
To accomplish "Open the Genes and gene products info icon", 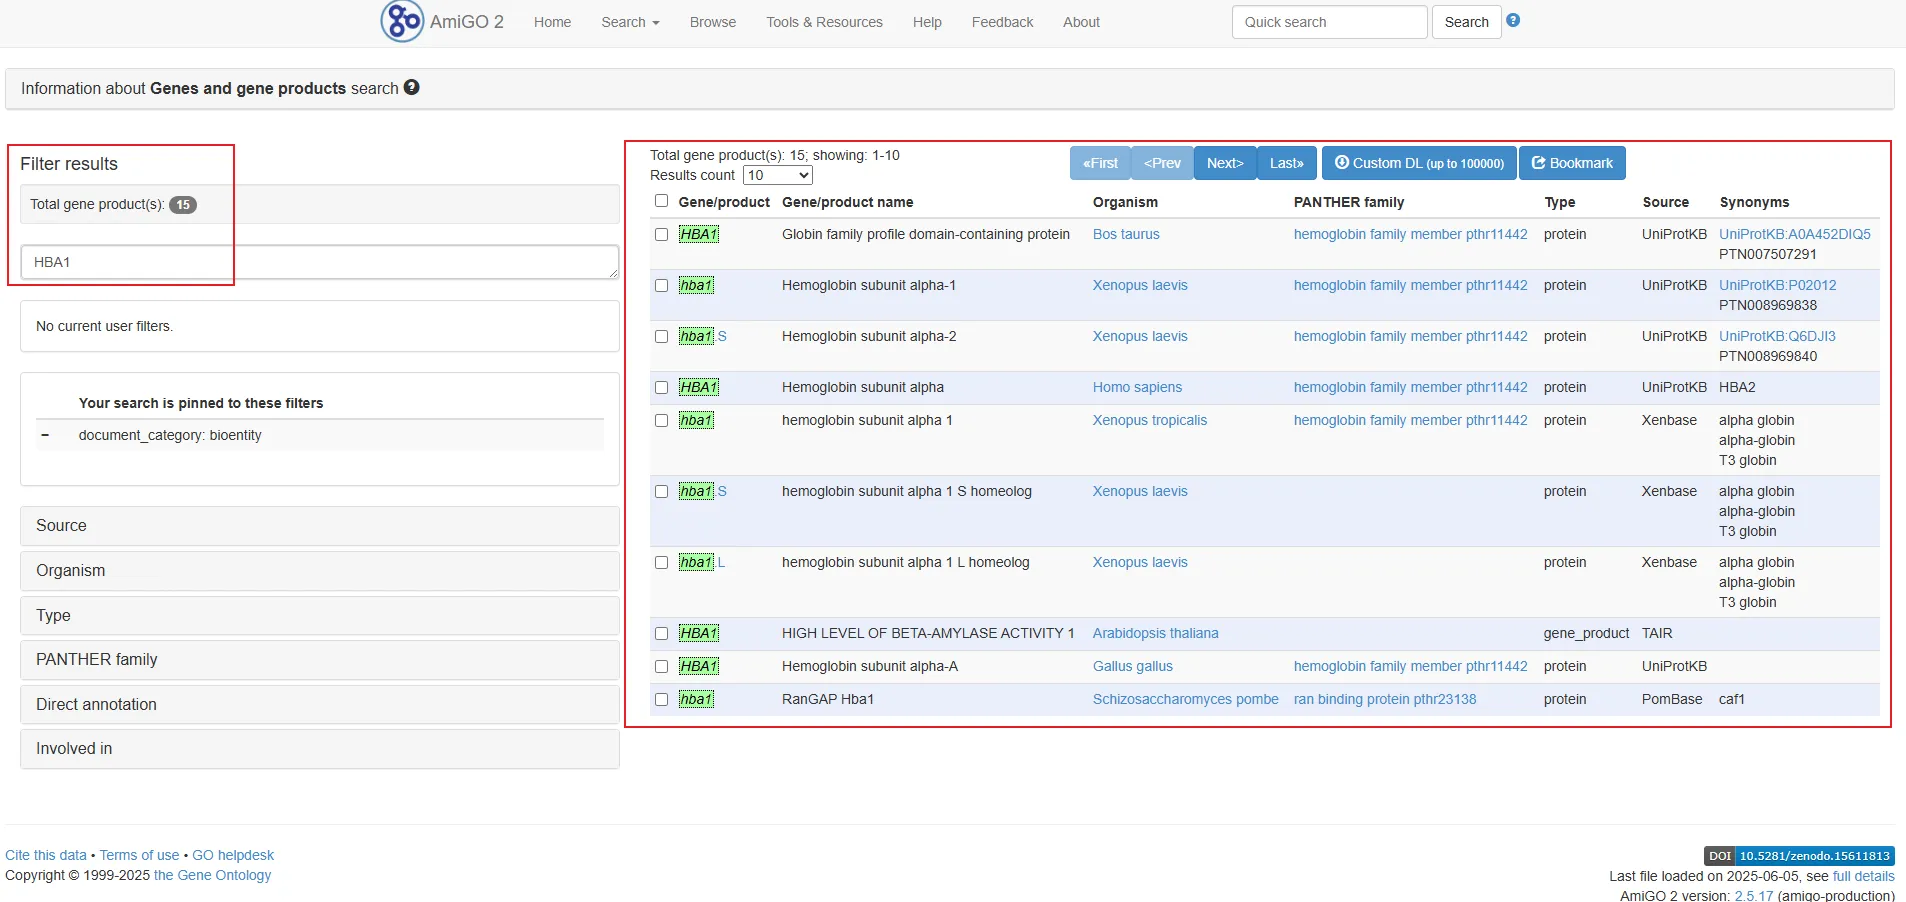I will point(411,88).
